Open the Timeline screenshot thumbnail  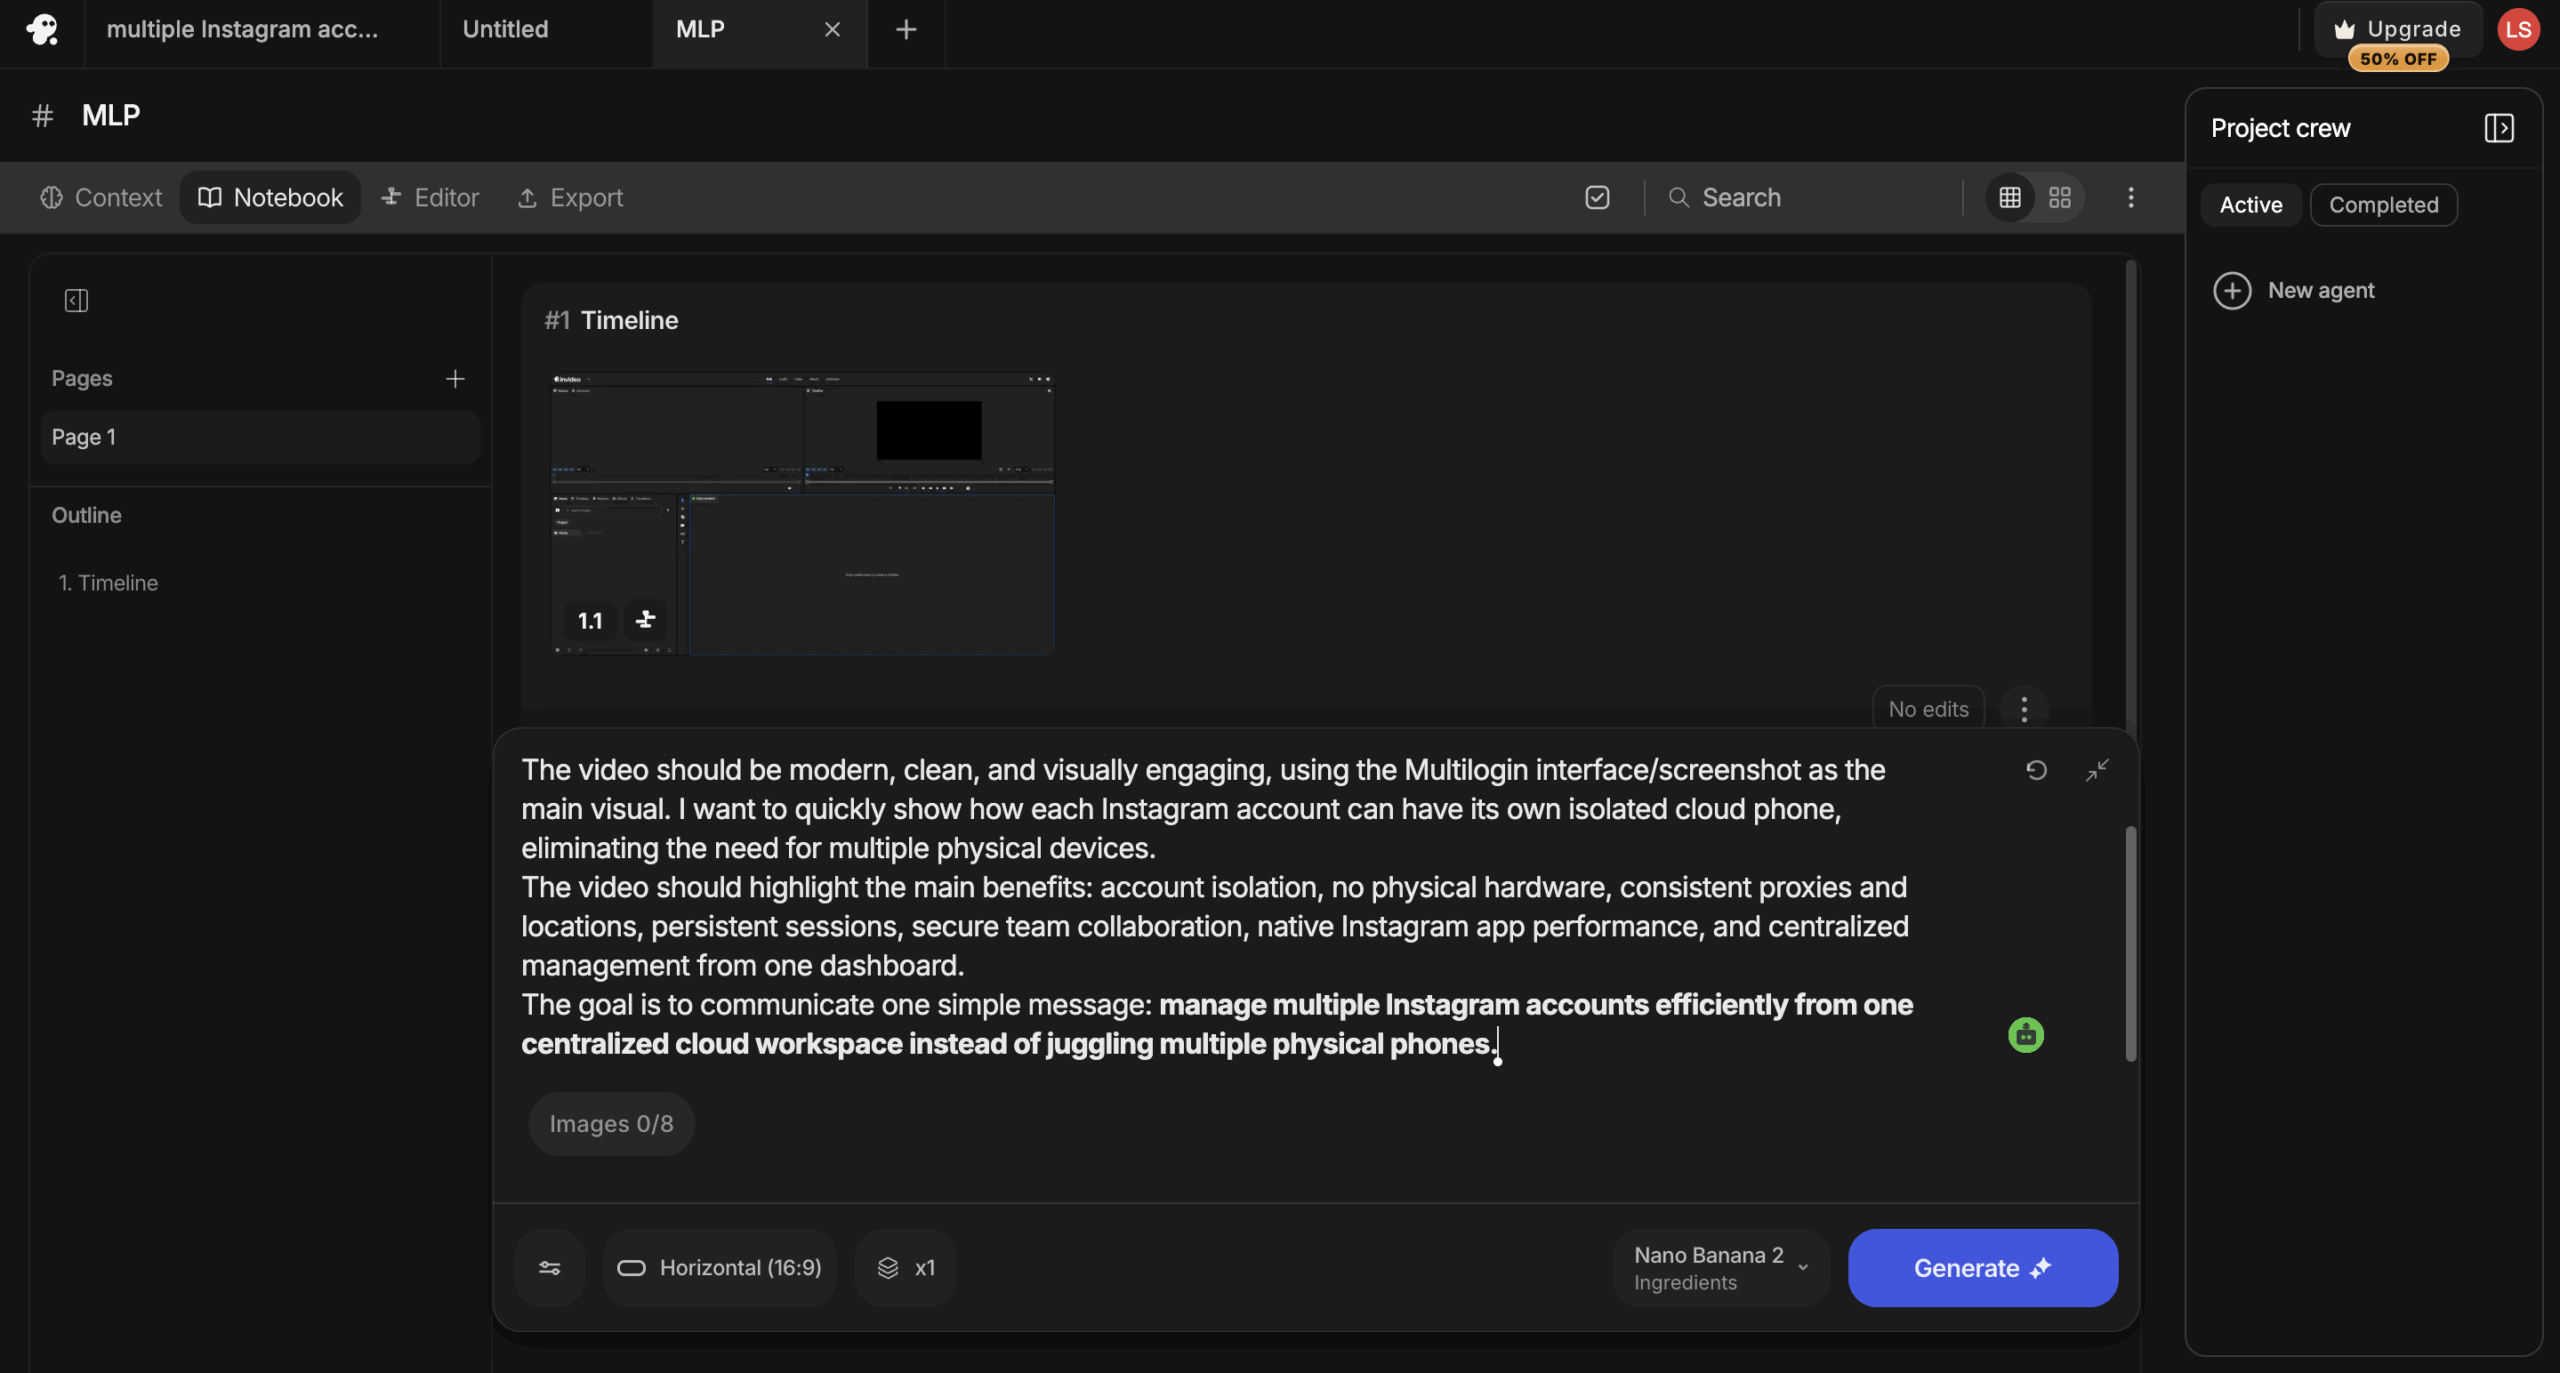click(x=802, y=513)
